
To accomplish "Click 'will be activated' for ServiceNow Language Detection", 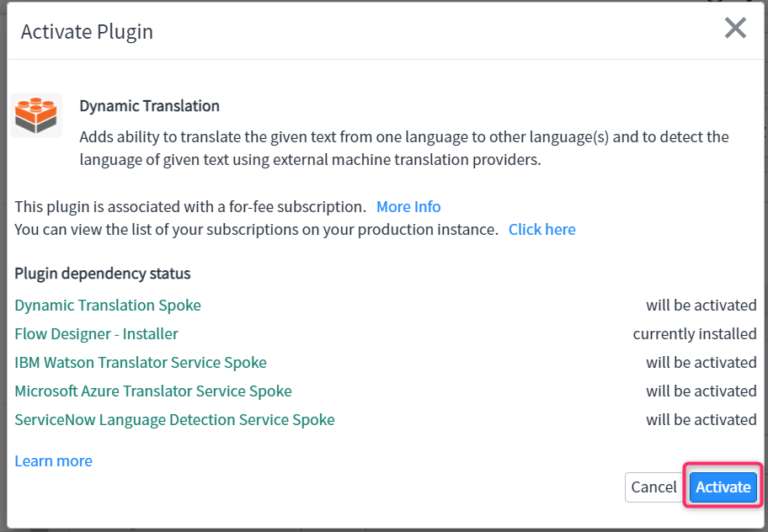I will 701,420.
